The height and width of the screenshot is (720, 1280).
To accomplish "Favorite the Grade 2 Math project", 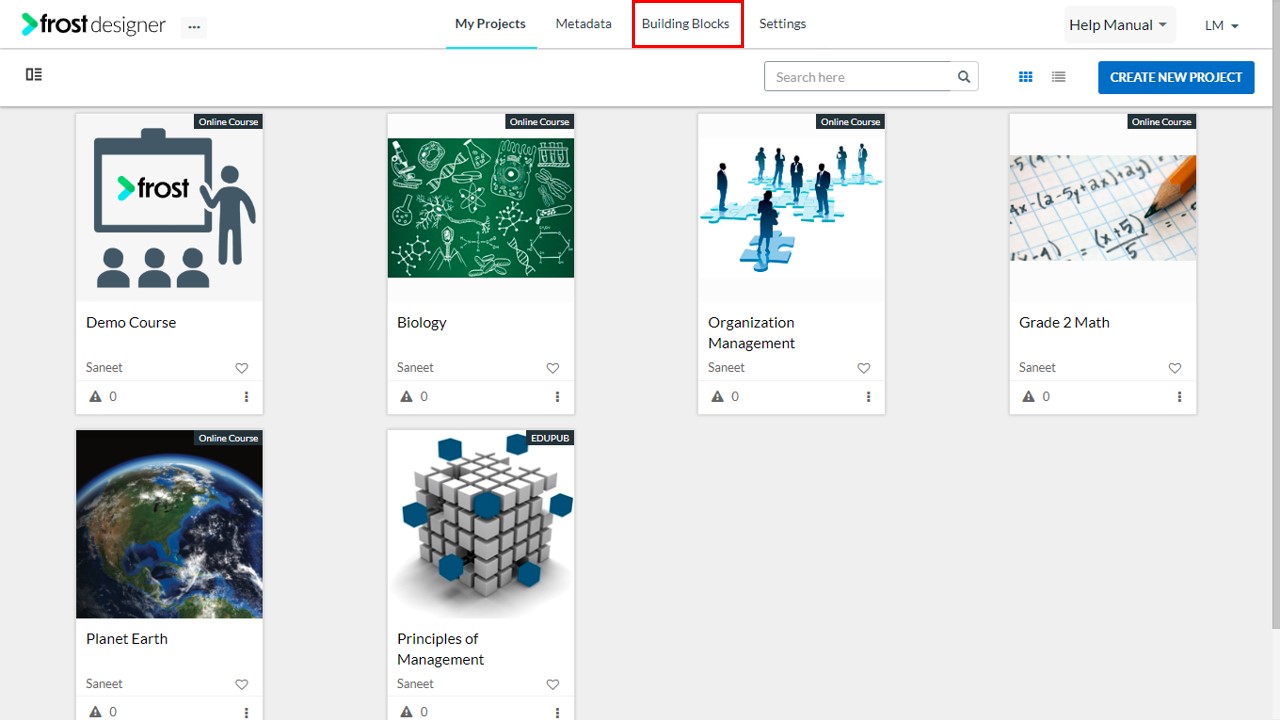I will (1175, 368).
